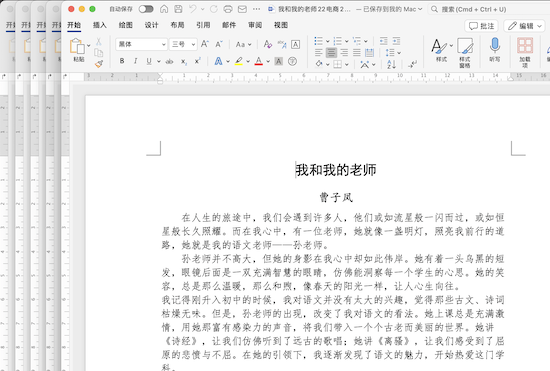Viewport: 550px width, 371px height.
Task: Switch to the 绘图 tab
Action: (126, 25)
